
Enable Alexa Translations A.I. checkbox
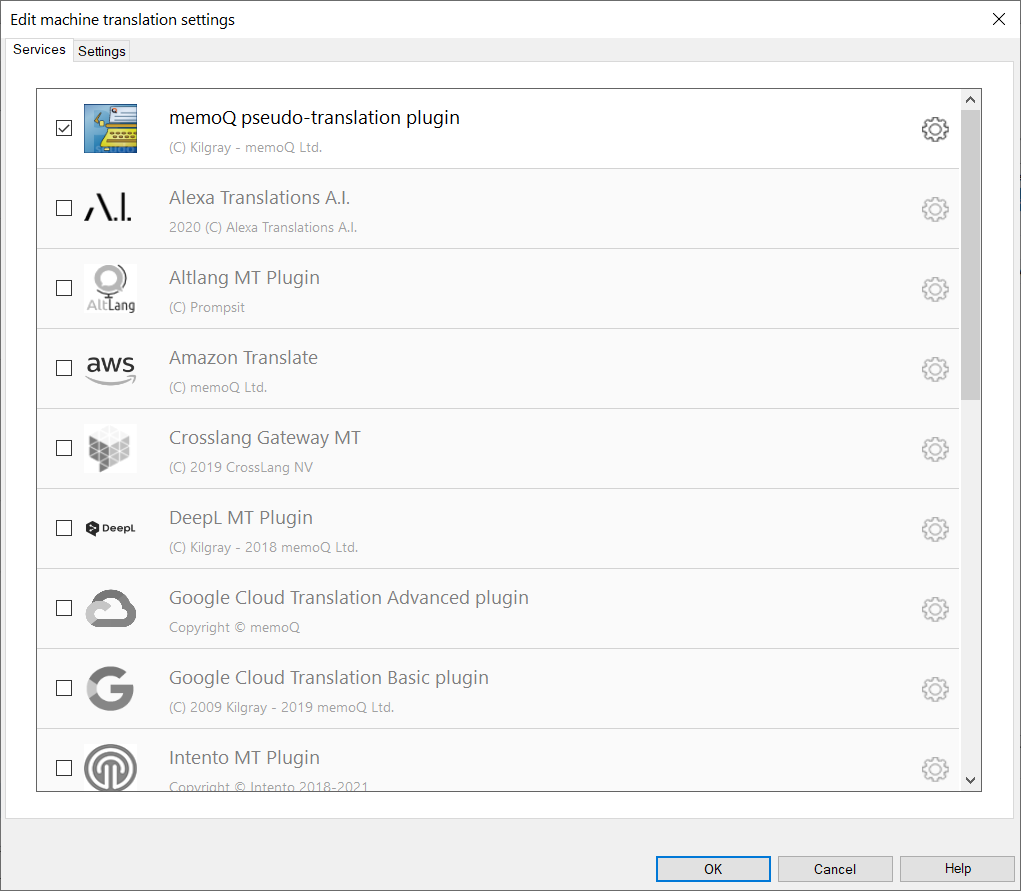(x=64, y=208)
